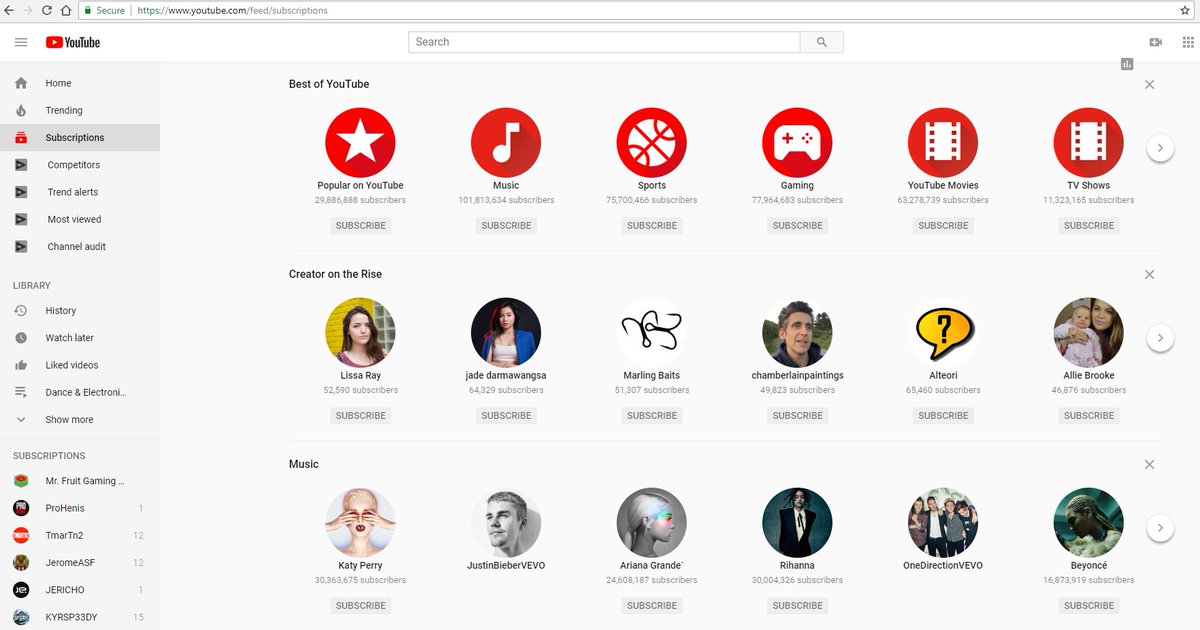Open Beyoncé channel avatar
This screenshot has height=630, width=1200.
1089,523
